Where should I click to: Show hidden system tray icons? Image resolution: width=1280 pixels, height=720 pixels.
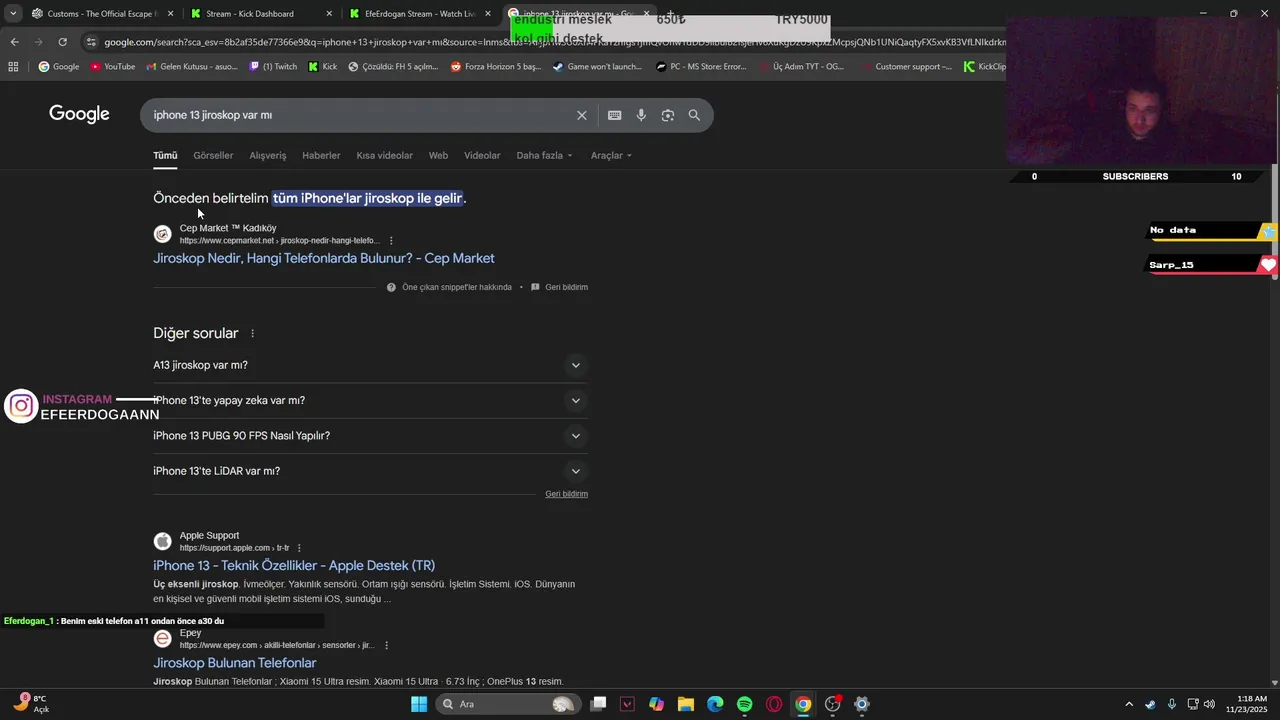coord(1129,704)
